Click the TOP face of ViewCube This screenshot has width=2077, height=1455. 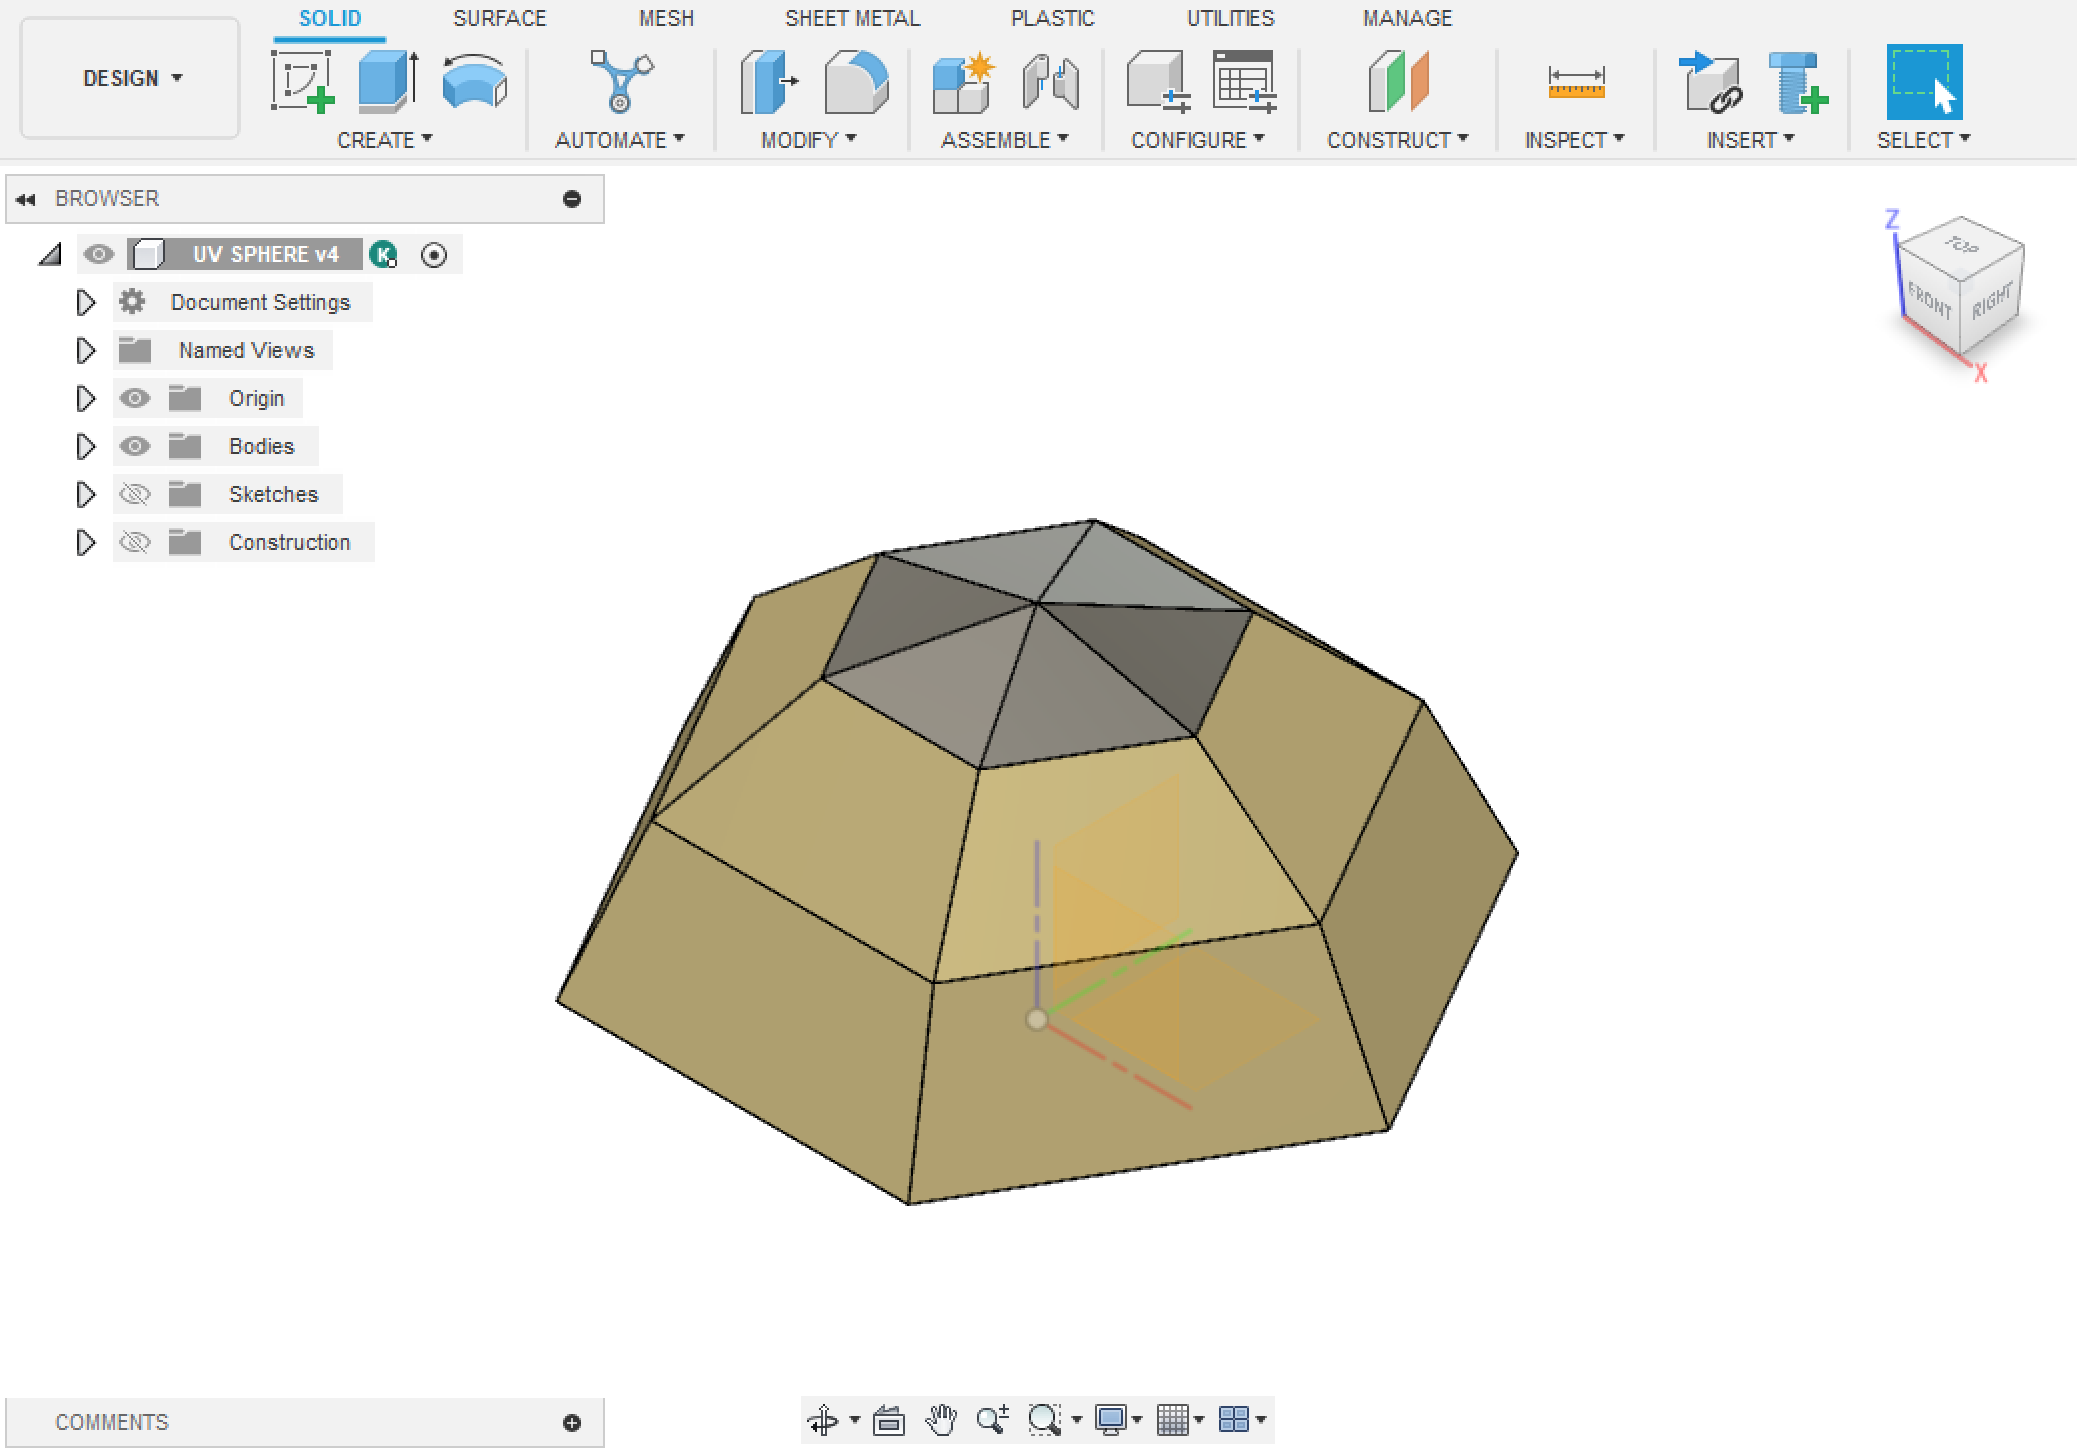pos(1962,245)
